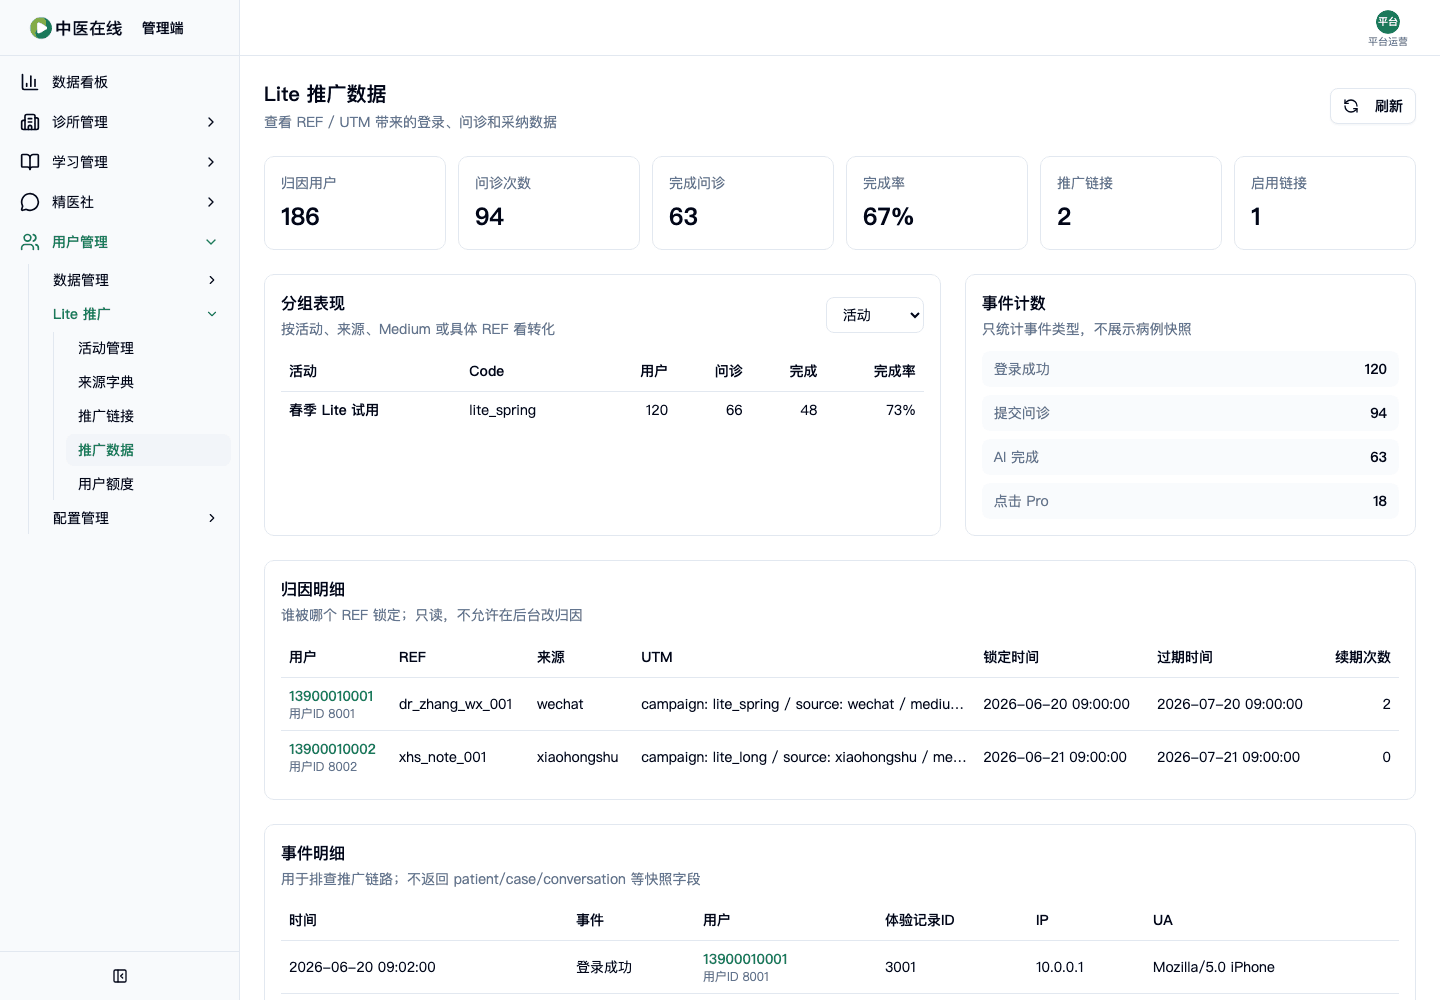Click the 启用链接 1 card

point(1325,203)
